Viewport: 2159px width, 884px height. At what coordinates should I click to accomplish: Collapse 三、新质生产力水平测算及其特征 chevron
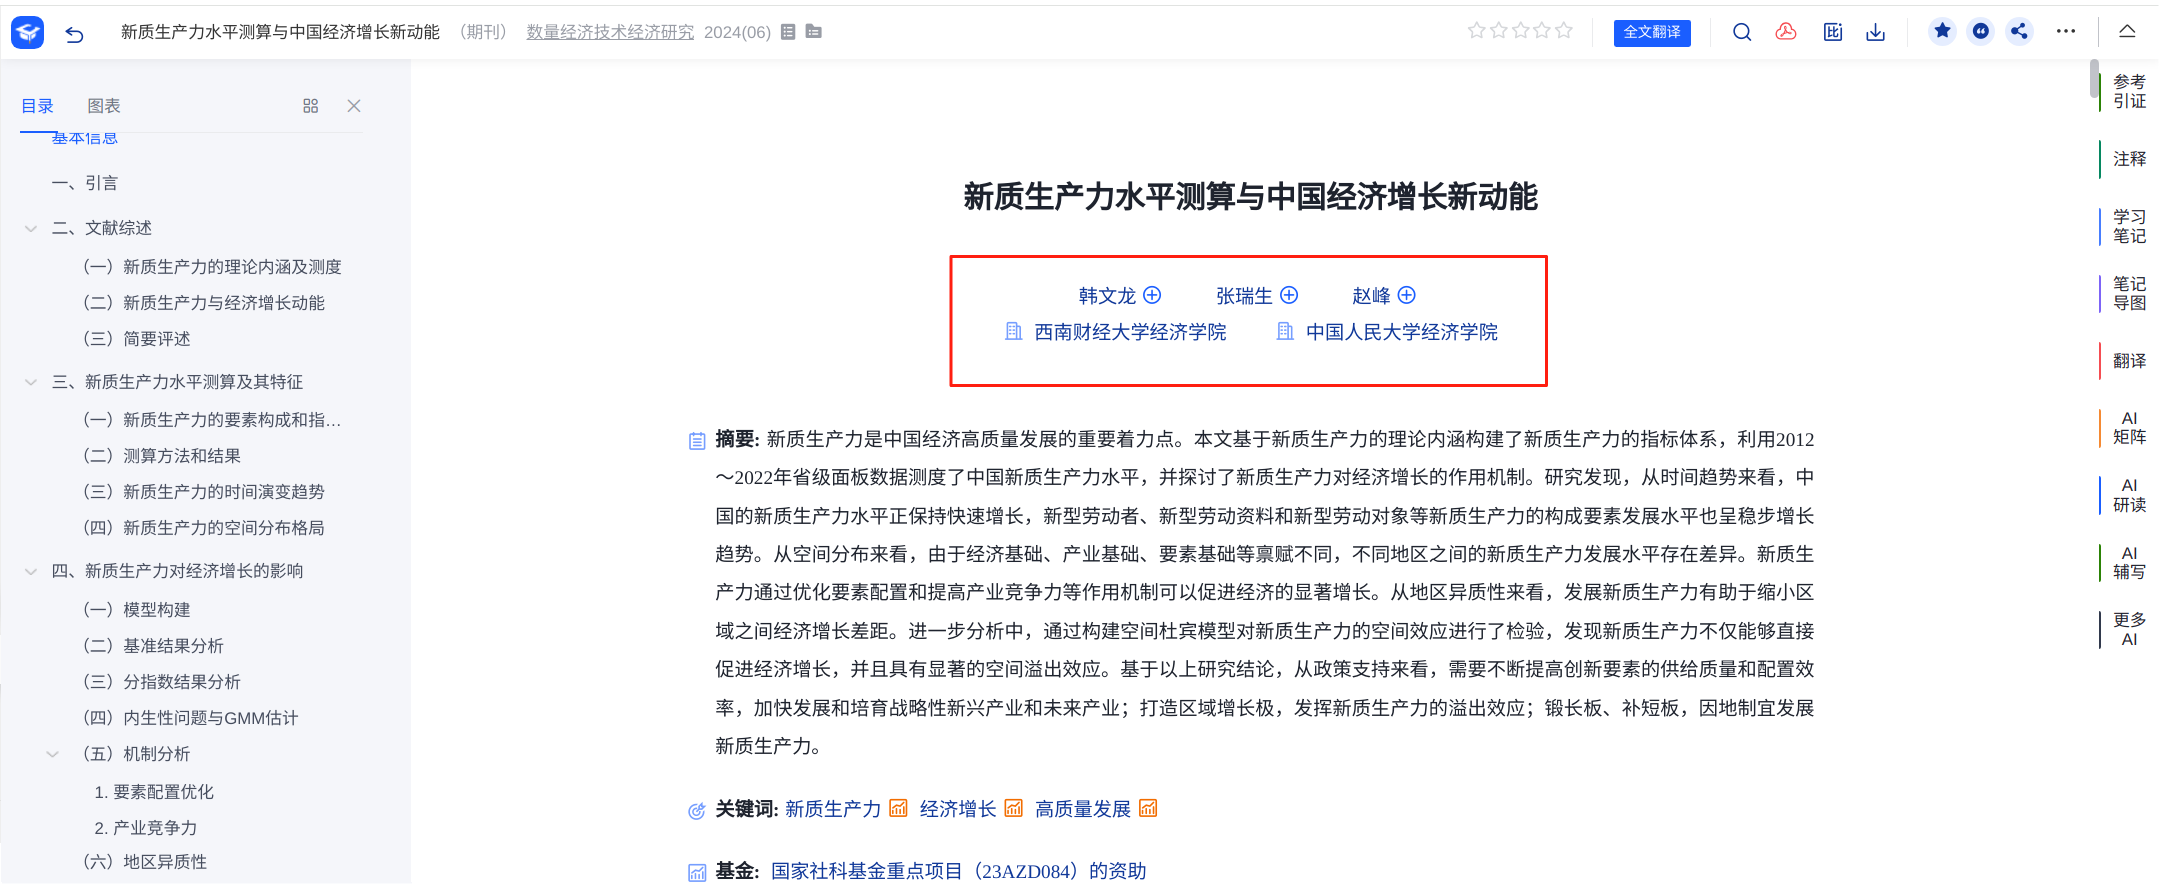[31, 382]
